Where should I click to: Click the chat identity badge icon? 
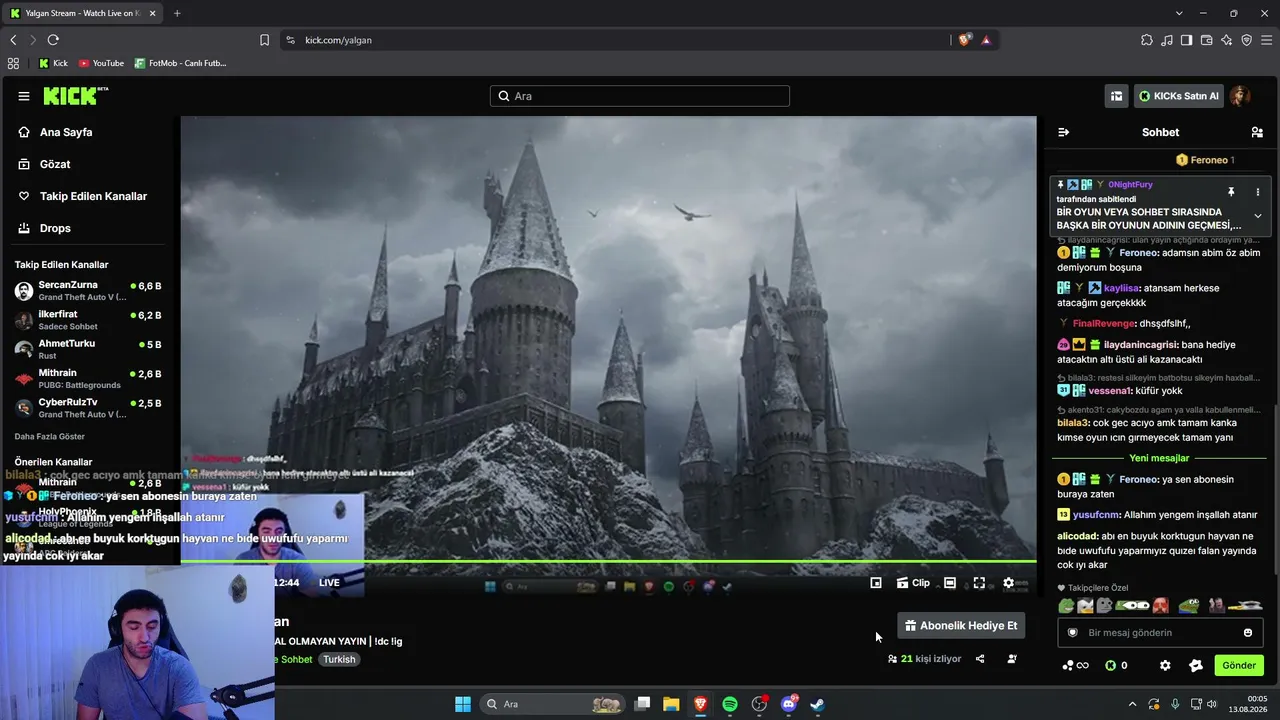click(x=1073, y=633)
